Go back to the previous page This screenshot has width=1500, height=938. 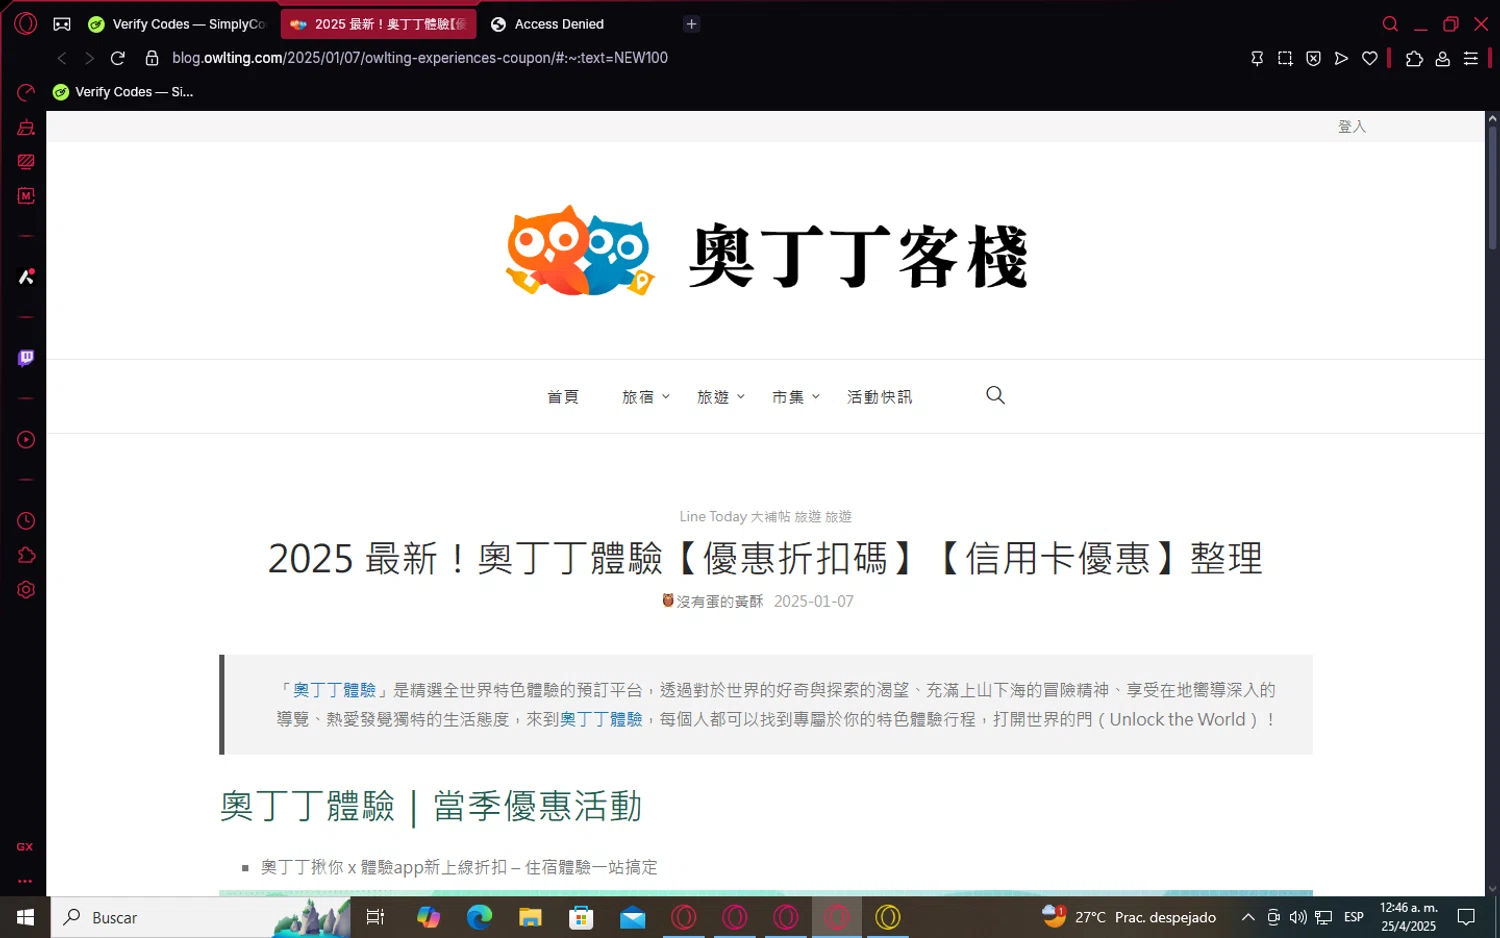[x=62, y=58]
